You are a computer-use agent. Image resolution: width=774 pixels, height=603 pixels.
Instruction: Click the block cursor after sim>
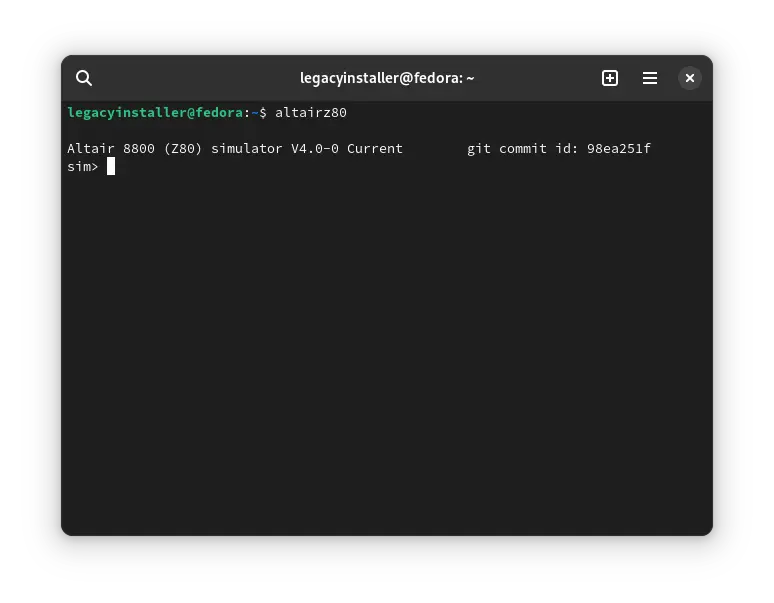pos(111,166)
